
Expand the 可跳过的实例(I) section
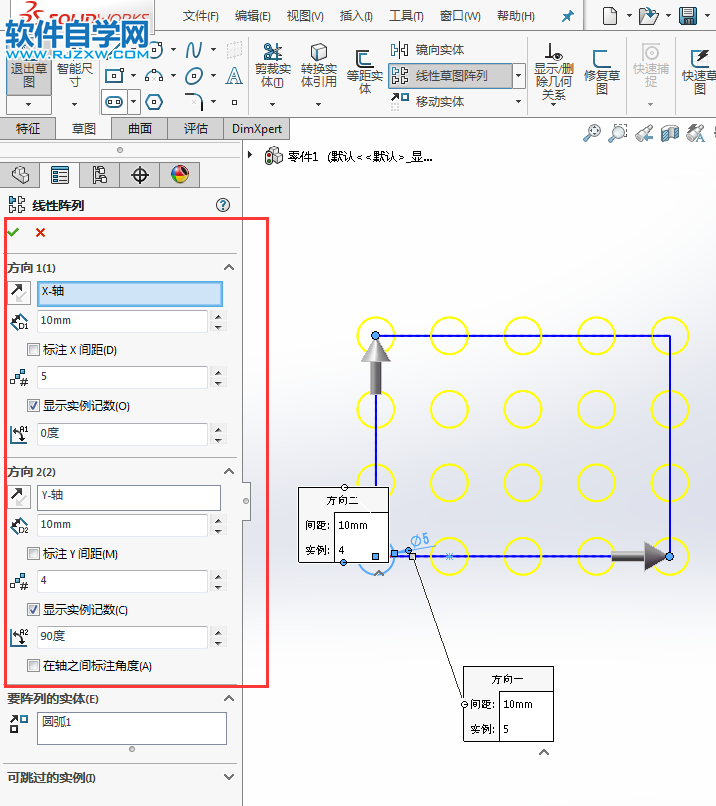[x=229, y=777]
